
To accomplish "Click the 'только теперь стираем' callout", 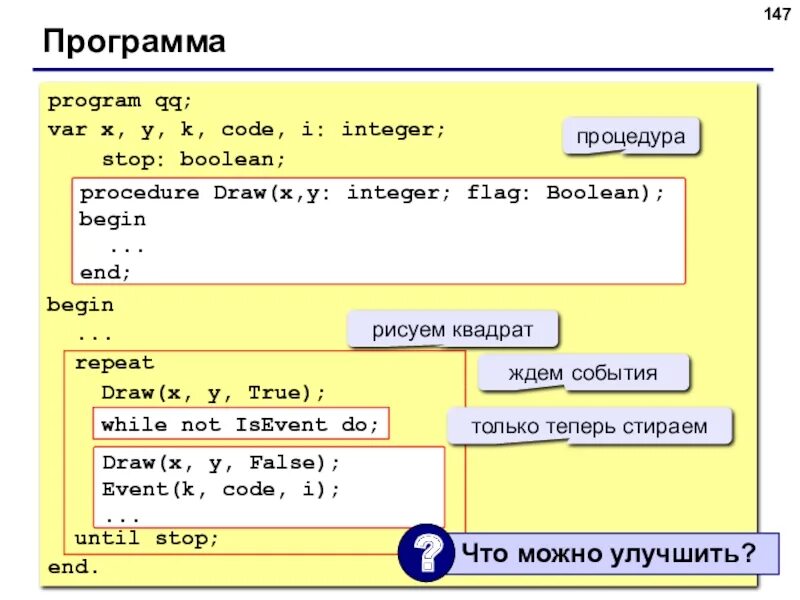I will (x=589, y=426).
